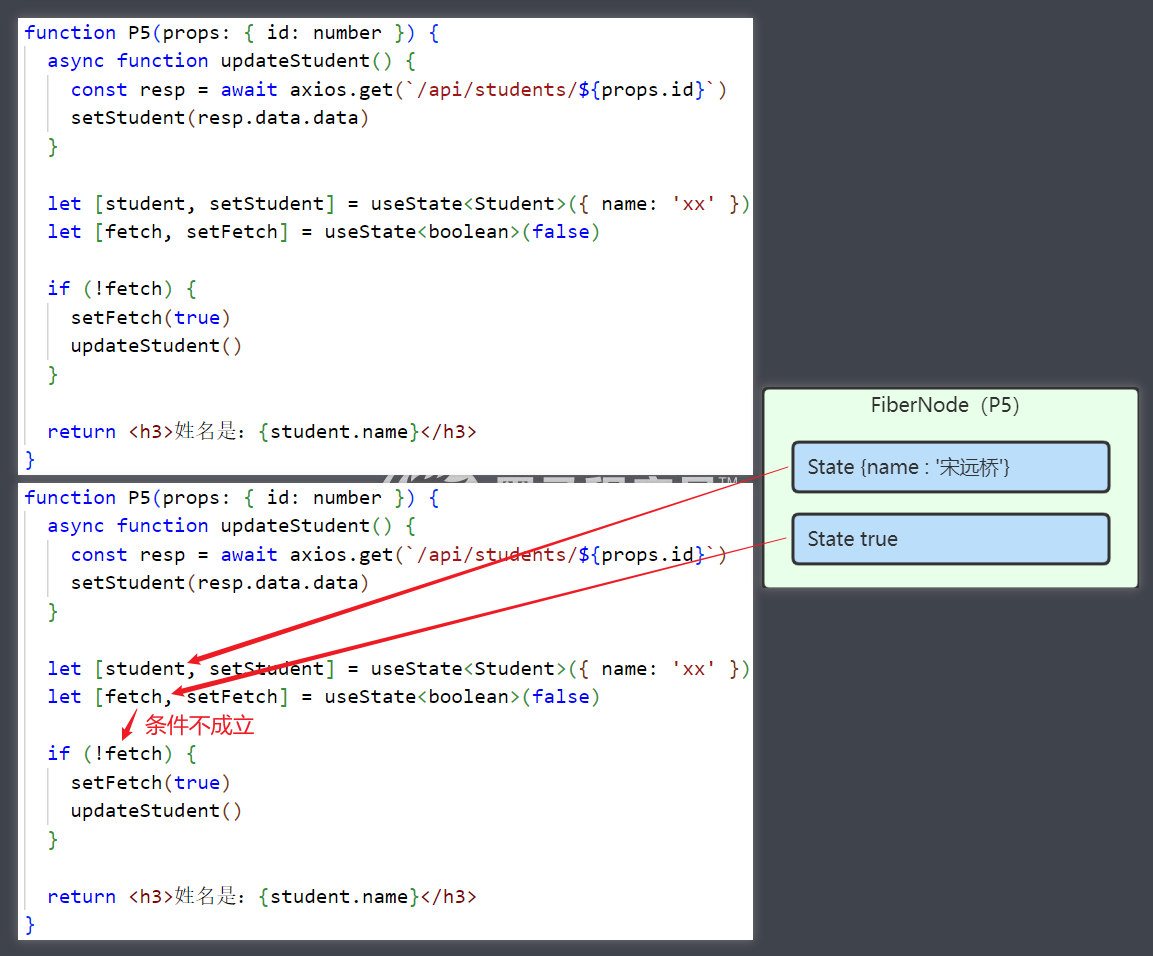The height and width of the screenshot is (956, 1153).
Task: Click the red arrowhead pointing at lower student
Action: [196, 659]
